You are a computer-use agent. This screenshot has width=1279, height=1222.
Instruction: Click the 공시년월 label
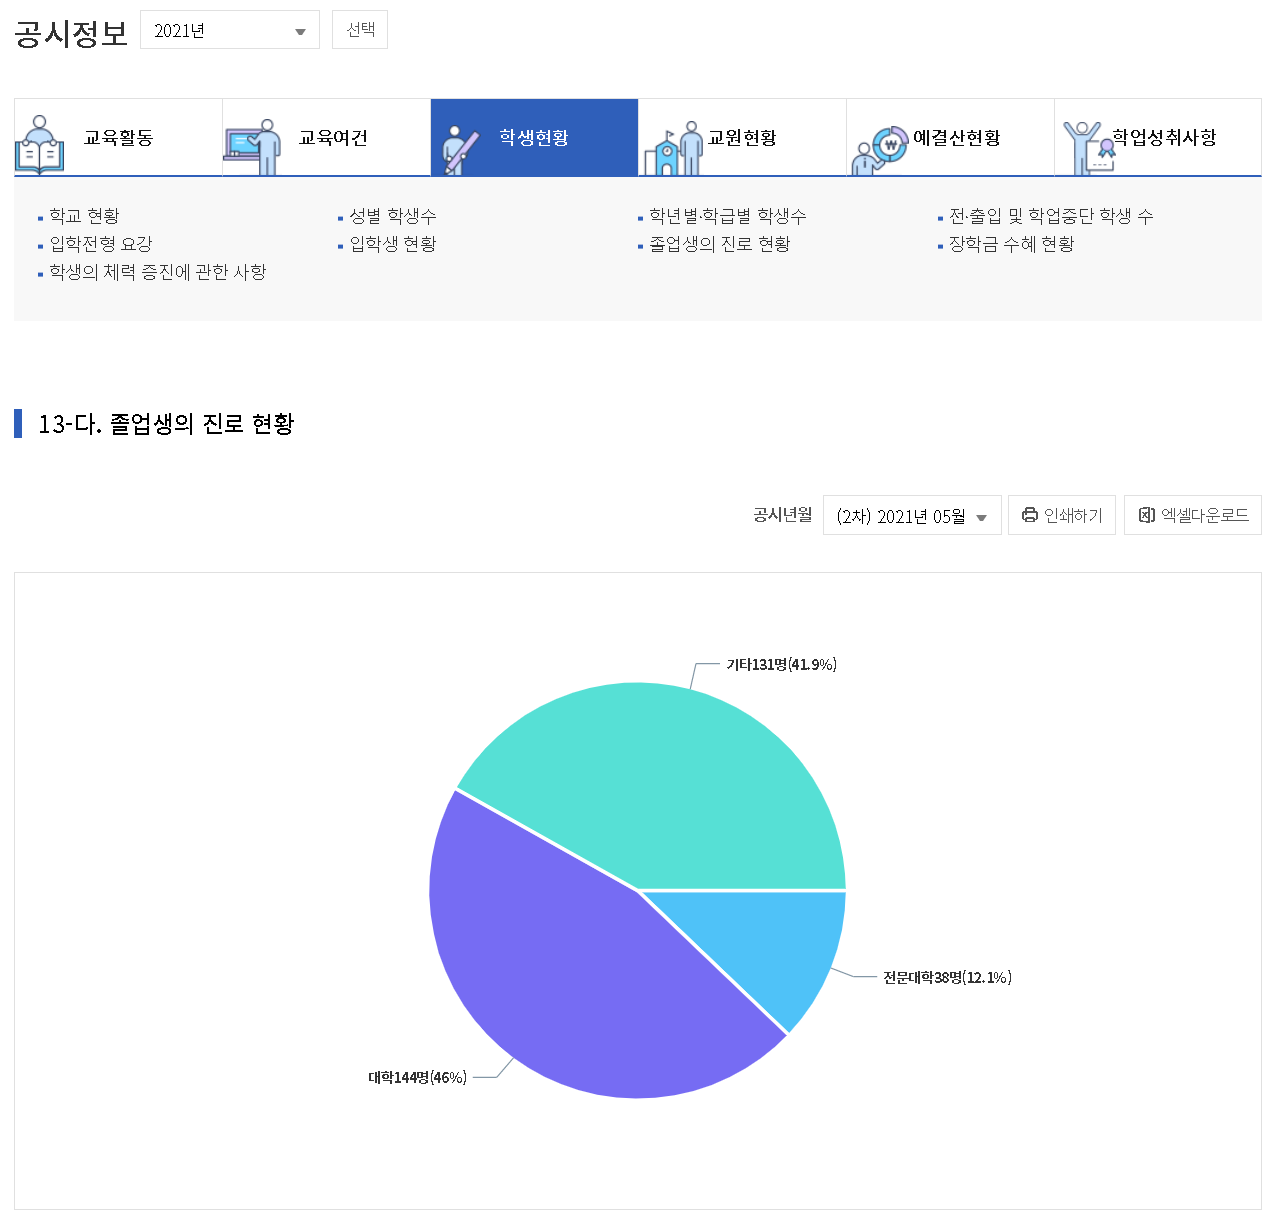point(782,515)
